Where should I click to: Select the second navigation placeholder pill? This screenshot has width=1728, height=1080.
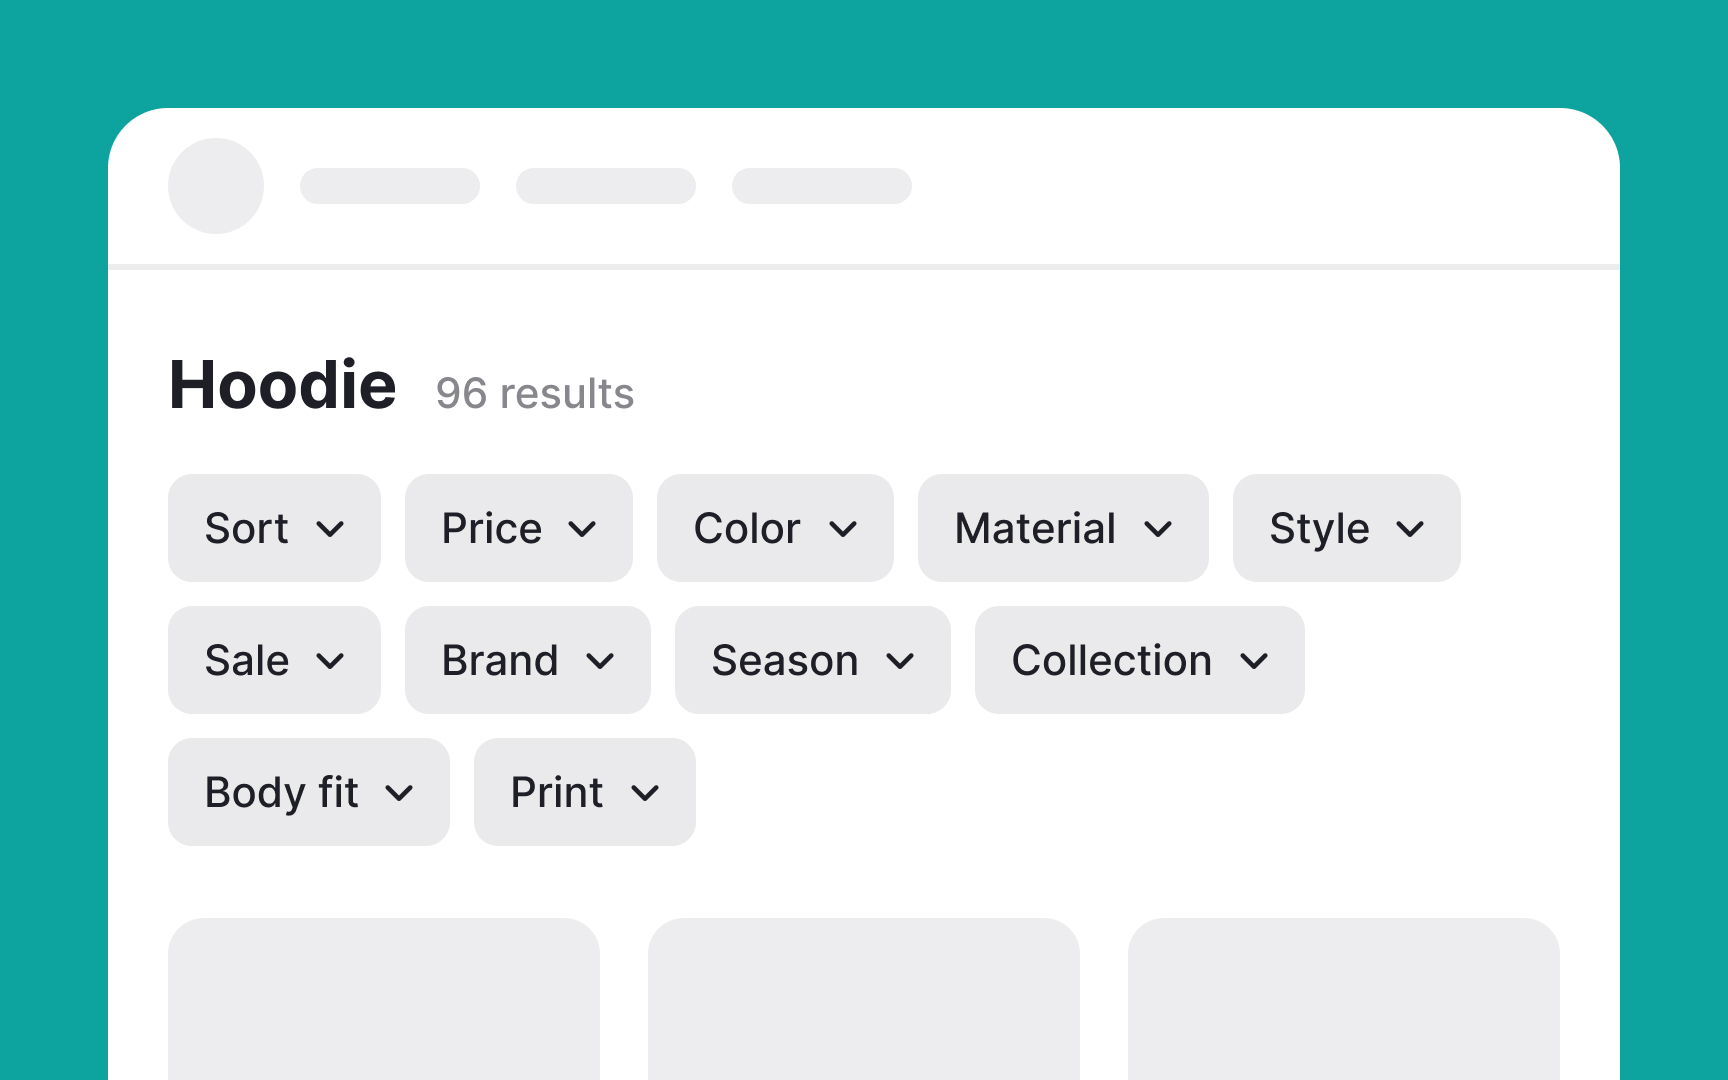pos(606,186)
